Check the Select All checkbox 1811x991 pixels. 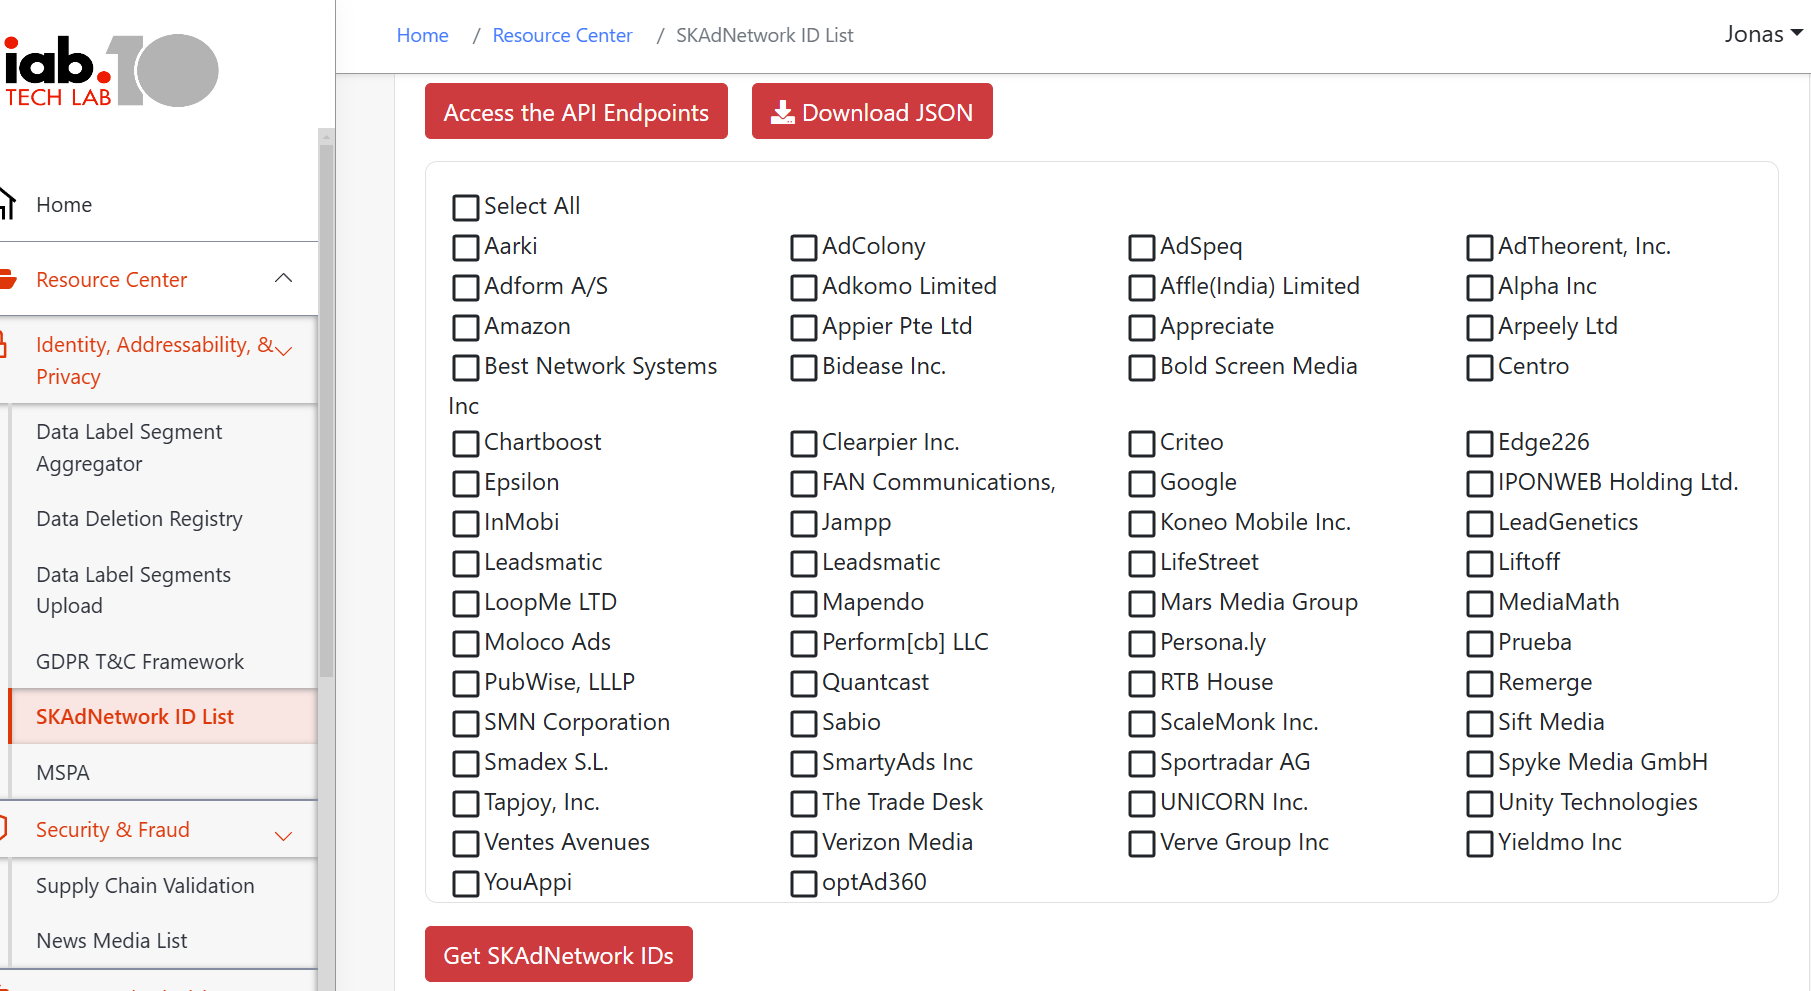coord(465,208)
